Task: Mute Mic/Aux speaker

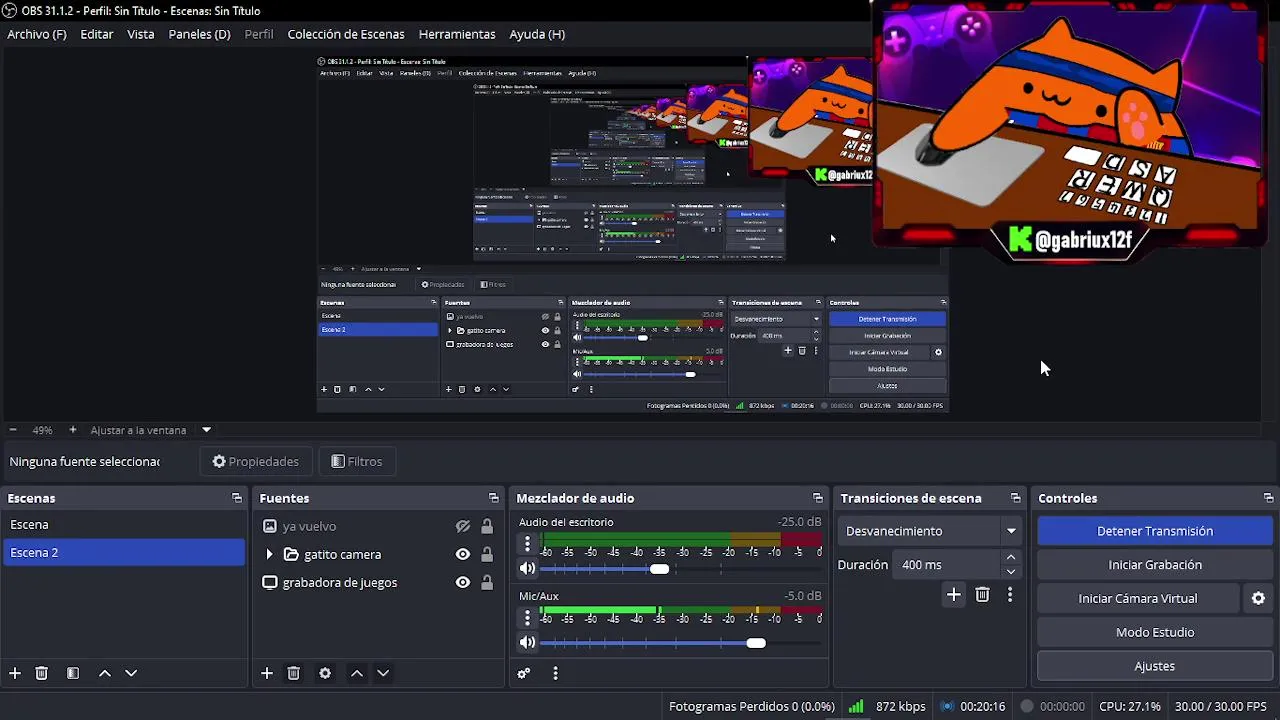Action: [x=527, y=643]
